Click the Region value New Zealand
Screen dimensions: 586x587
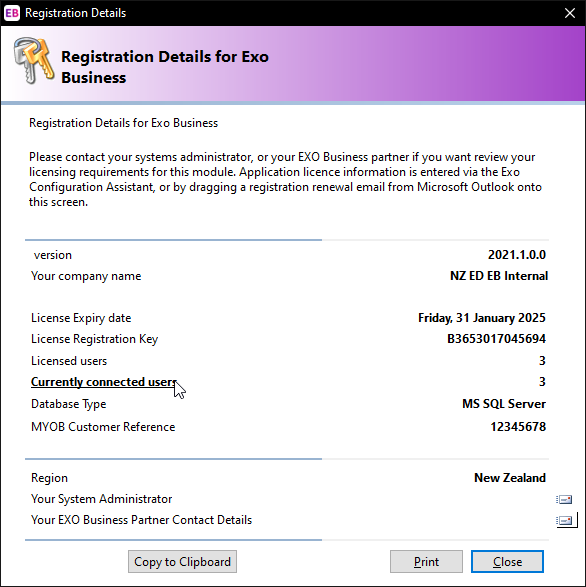point(510,478)
